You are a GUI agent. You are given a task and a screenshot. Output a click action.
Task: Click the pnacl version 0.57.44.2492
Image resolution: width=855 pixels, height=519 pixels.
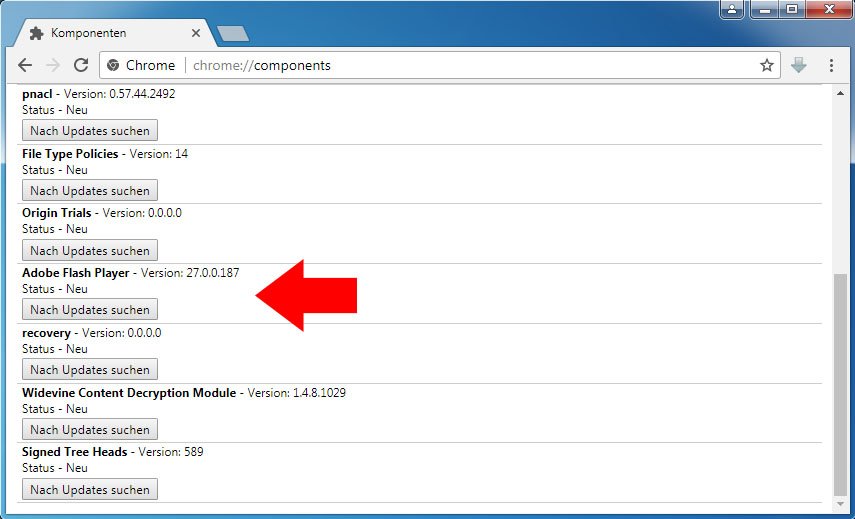142,94
